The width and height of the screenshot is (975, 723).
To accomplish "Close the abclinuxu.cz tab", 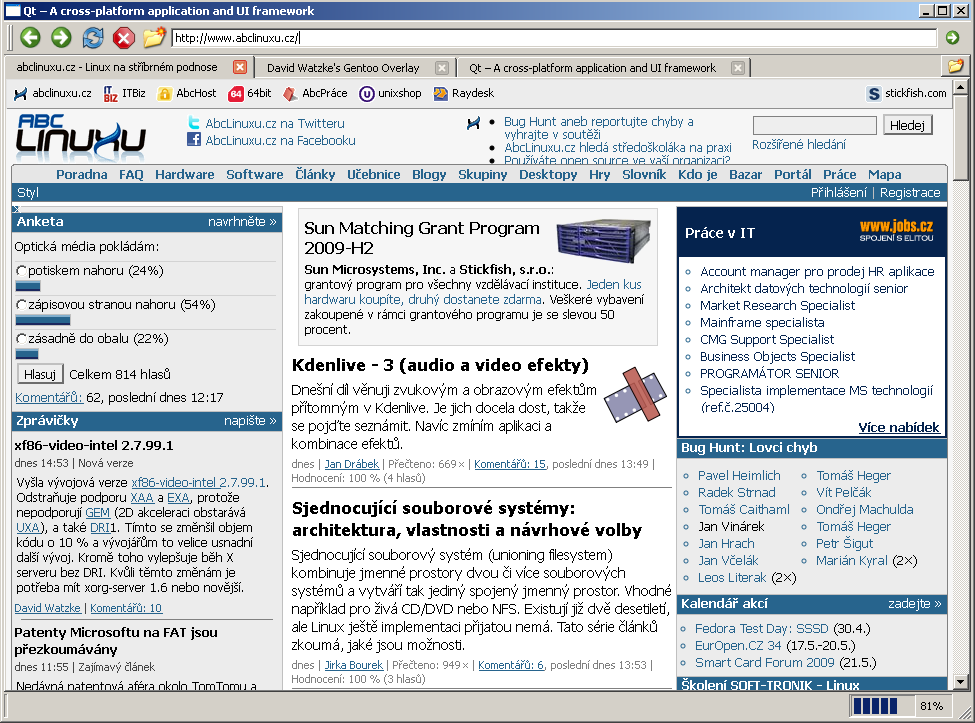I will pos(240,67).
